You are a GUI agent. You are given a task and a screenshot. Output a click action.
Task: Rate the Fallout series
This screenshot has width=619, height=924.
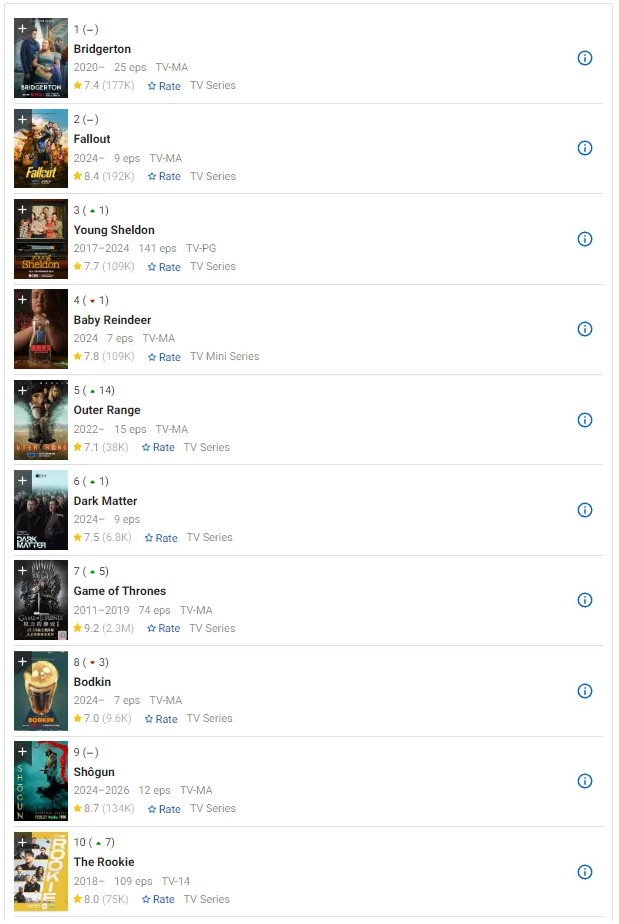[164, 176]
